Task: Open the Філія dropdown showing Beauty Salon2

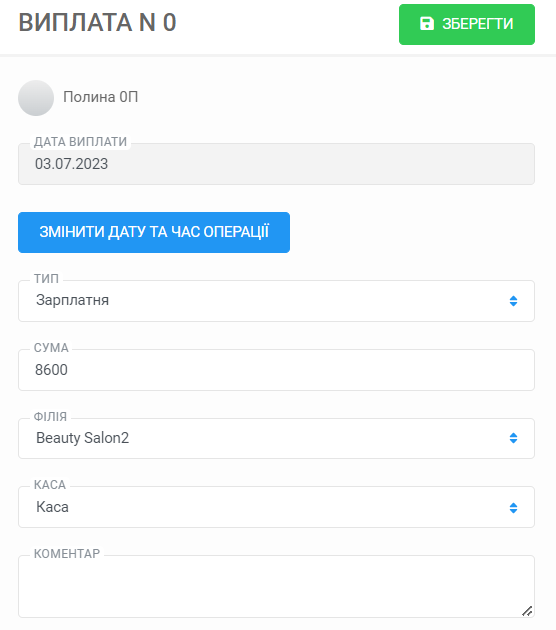Action: [276, 438]
